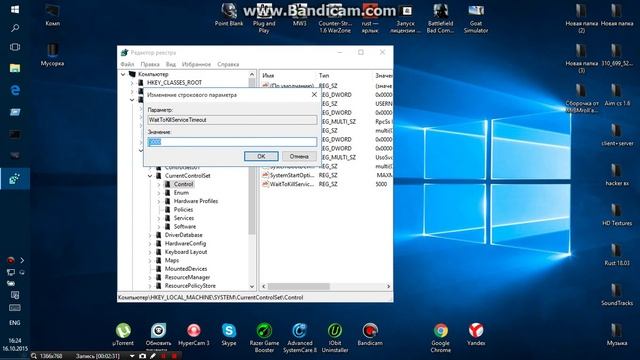The image size is (640, 360).
Task: Open the Файл menu in registry editor
Action: [x=127, y=64]
